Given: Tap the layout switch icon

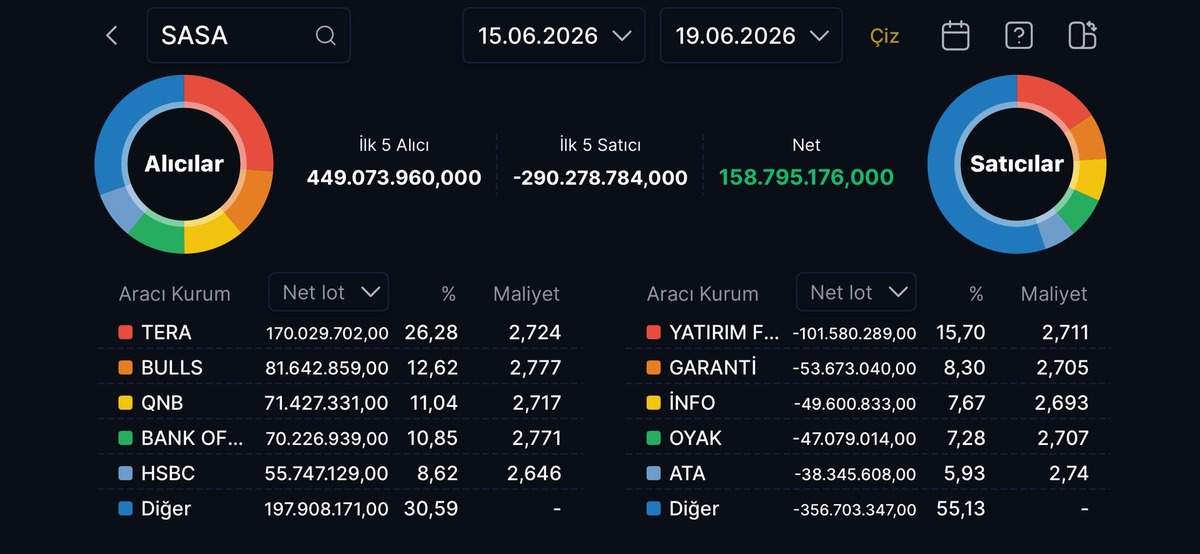Looking at the screenshot, I should pos(1082,36).
